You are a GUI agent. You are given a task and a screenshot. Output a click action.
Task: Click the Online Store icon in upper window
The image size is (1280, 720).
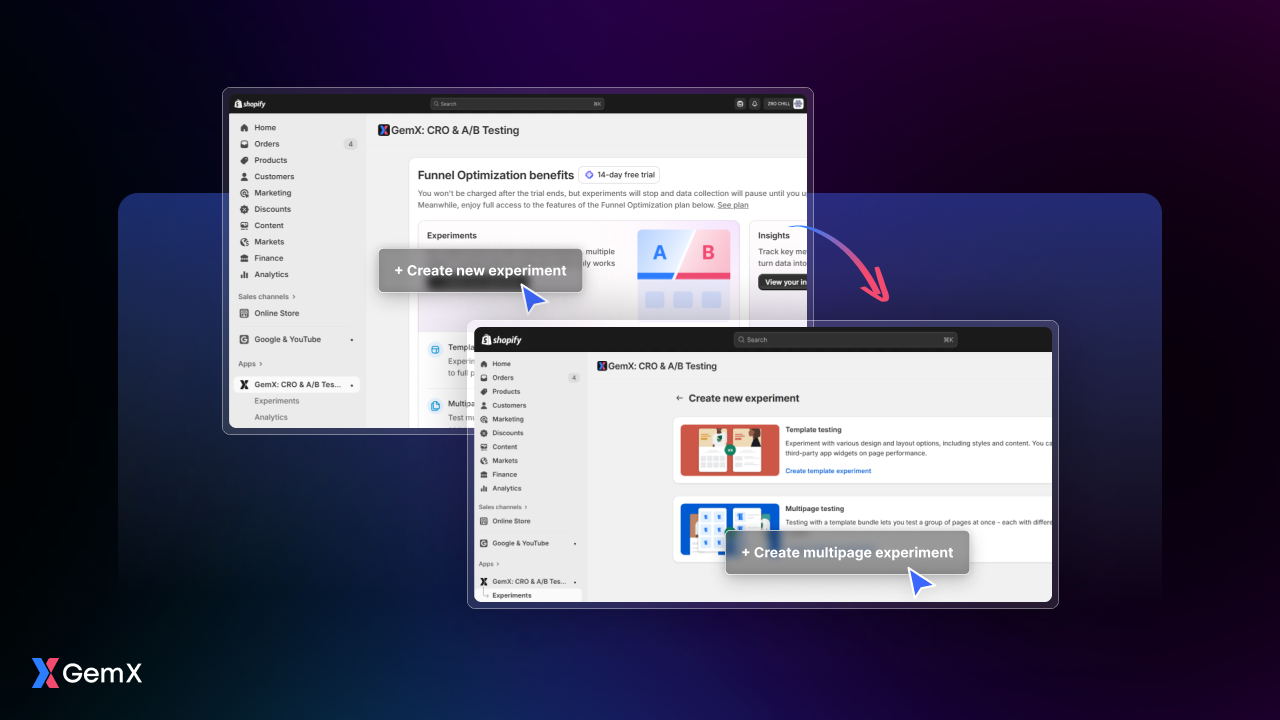[244, 313]
